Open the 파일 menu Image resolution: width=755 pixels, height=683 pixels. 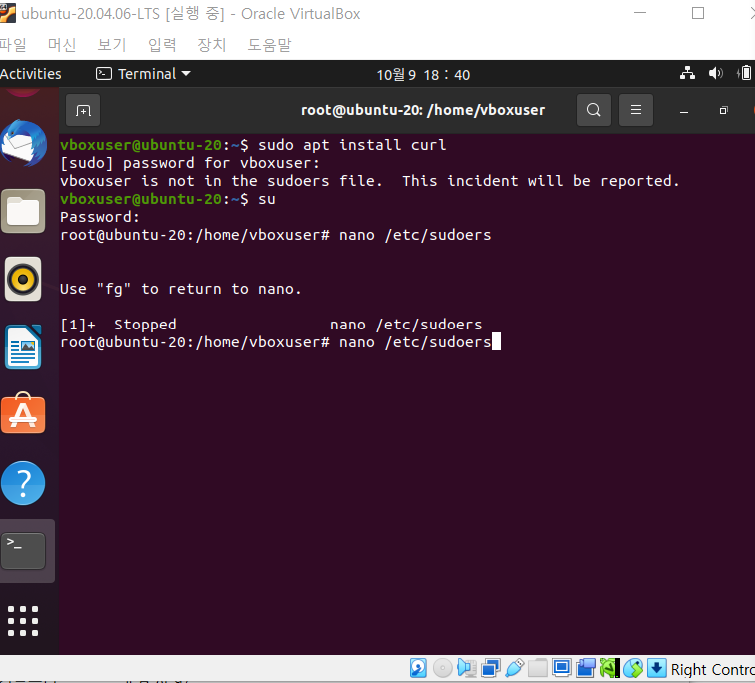tap(13, 45)
